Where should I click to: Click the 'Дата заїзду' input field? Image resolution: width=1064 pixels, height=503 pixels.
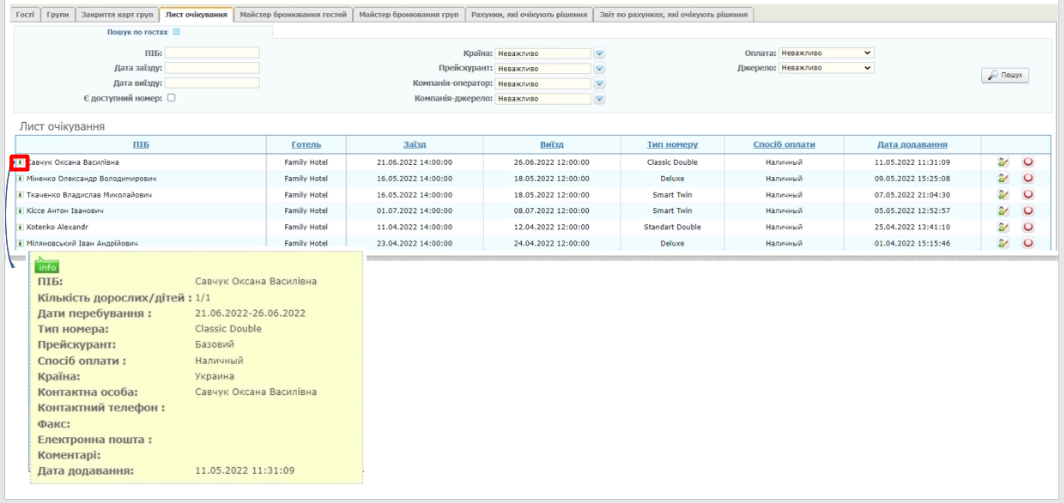pyautogui.click(x=212, y=68)
